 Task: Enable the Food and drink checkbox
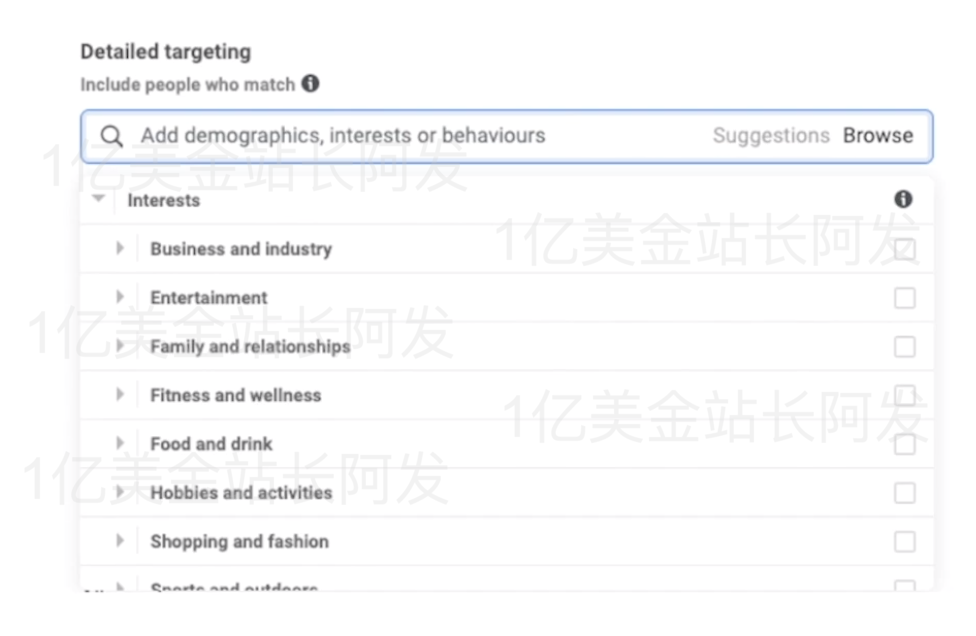905,443
